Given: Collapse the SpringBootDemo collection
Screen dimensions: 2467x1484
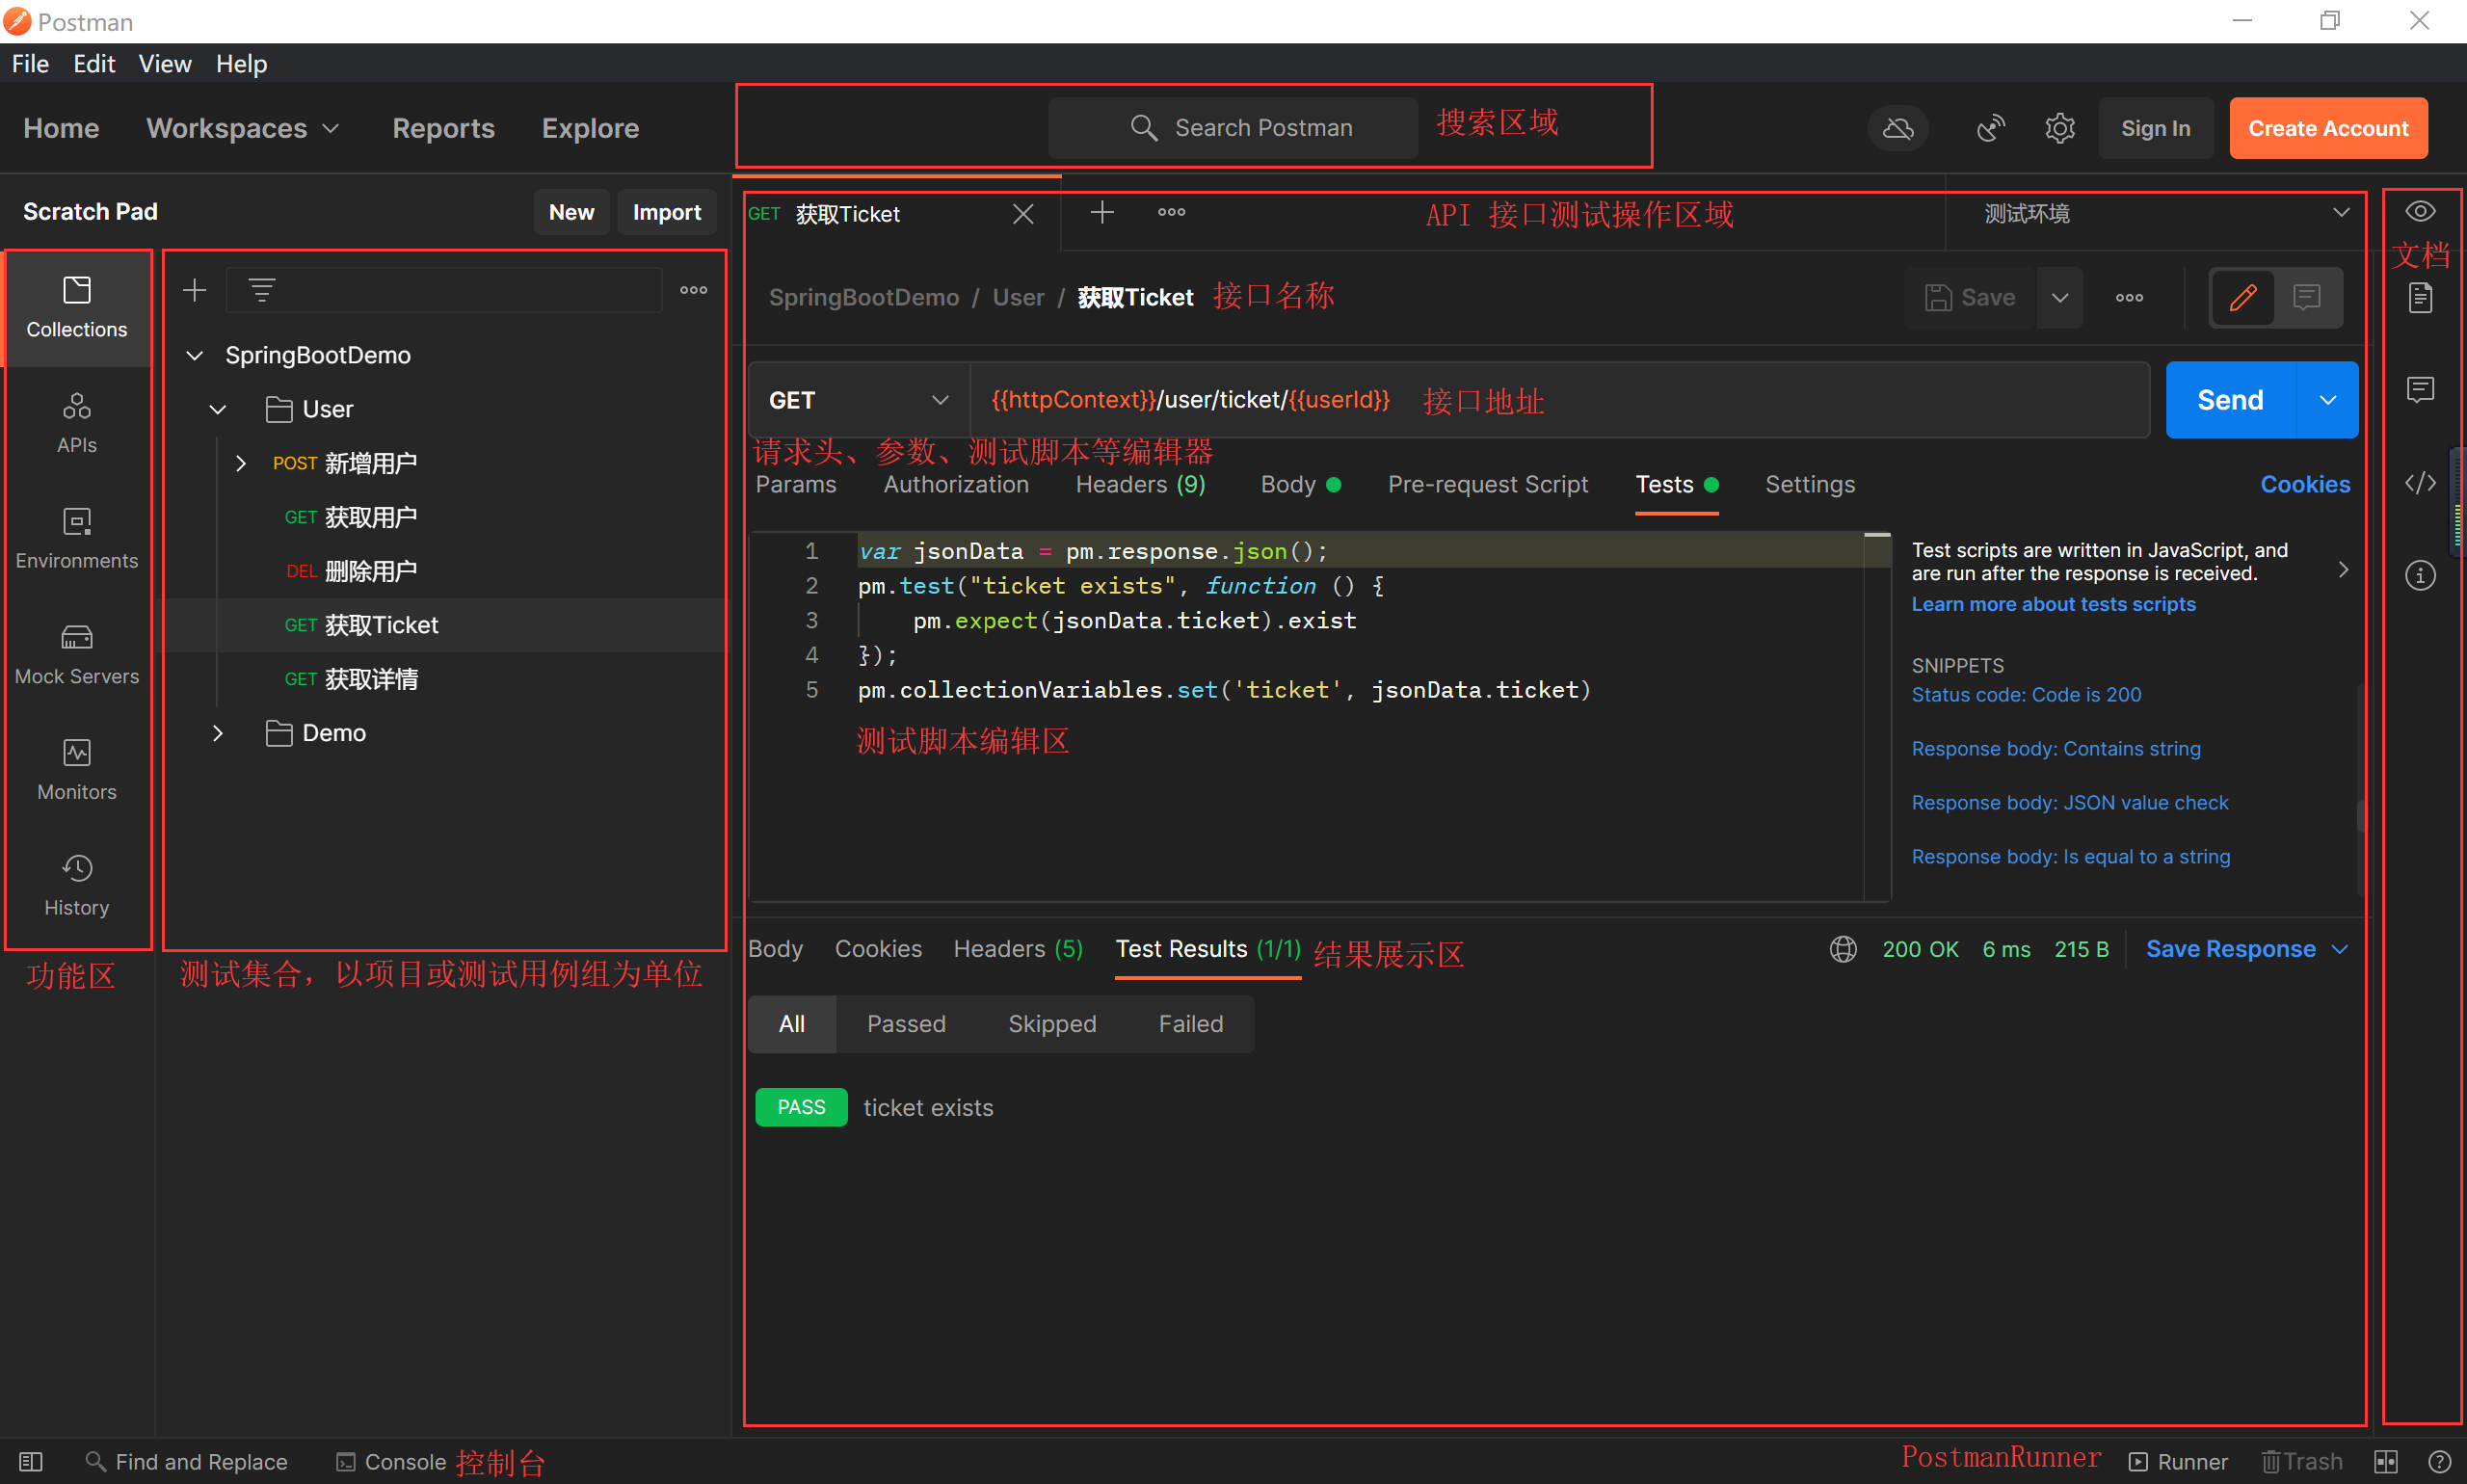Looking at the screenshot, I should [195, 355].
